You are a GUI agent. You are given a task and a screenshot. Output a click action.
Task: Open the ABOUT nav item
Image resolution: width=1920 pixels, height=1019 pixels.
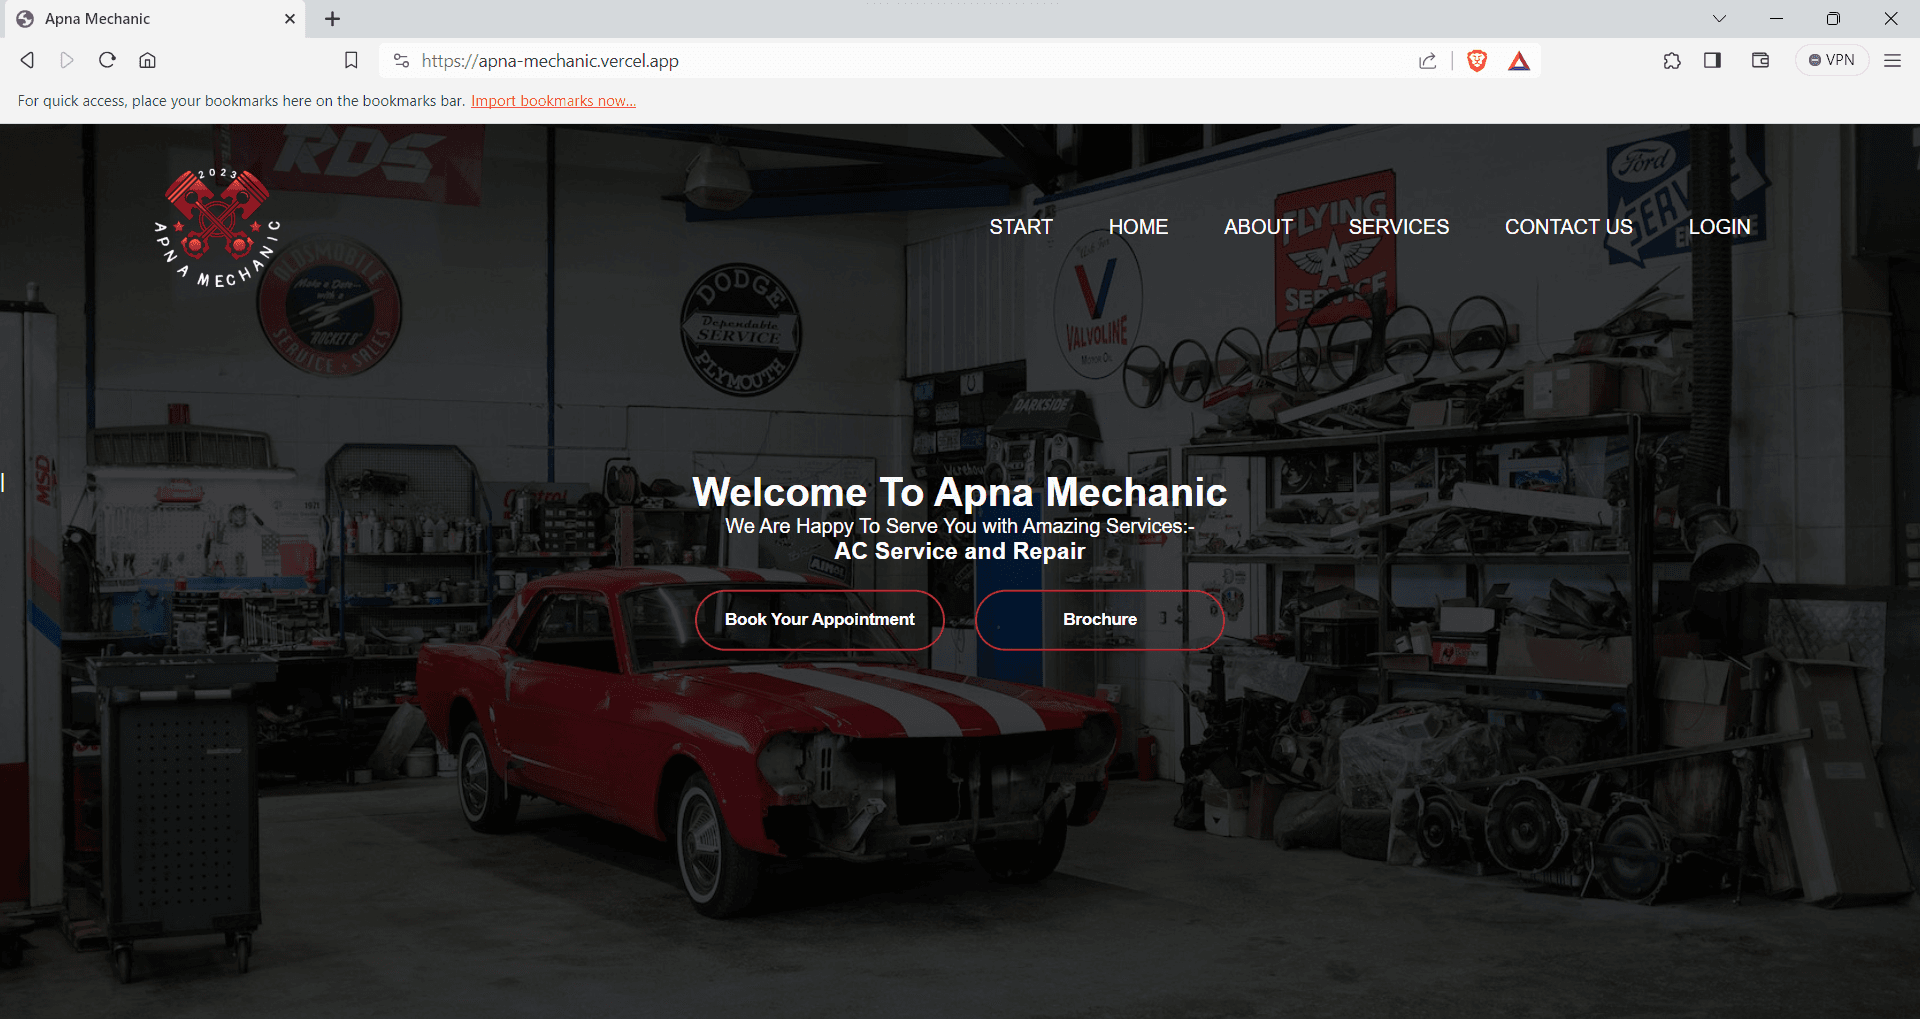pos(1258,227)
